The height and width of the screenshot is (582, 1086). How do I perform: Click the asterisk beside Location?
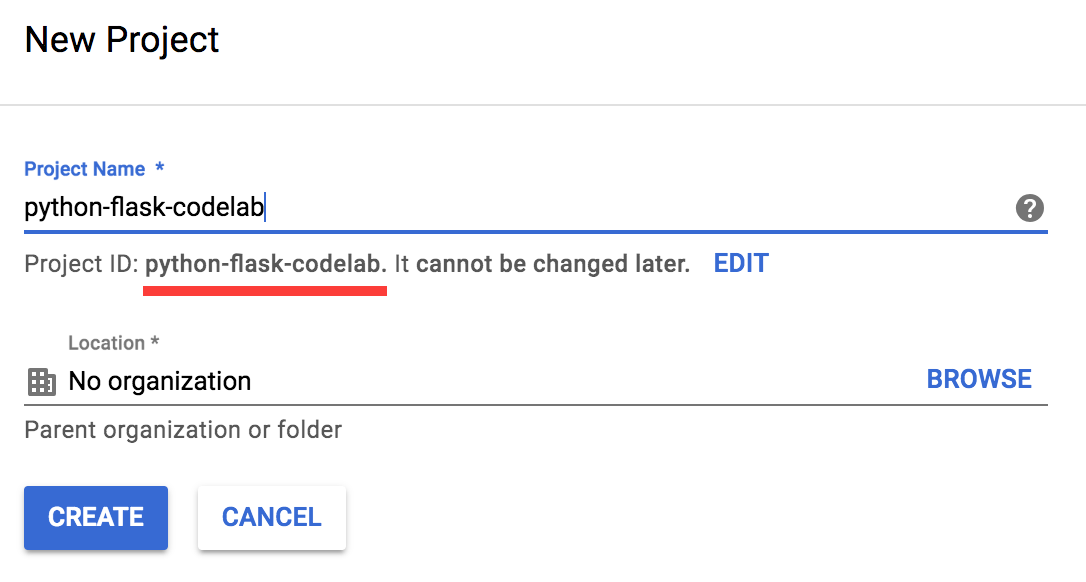[155, 342]
